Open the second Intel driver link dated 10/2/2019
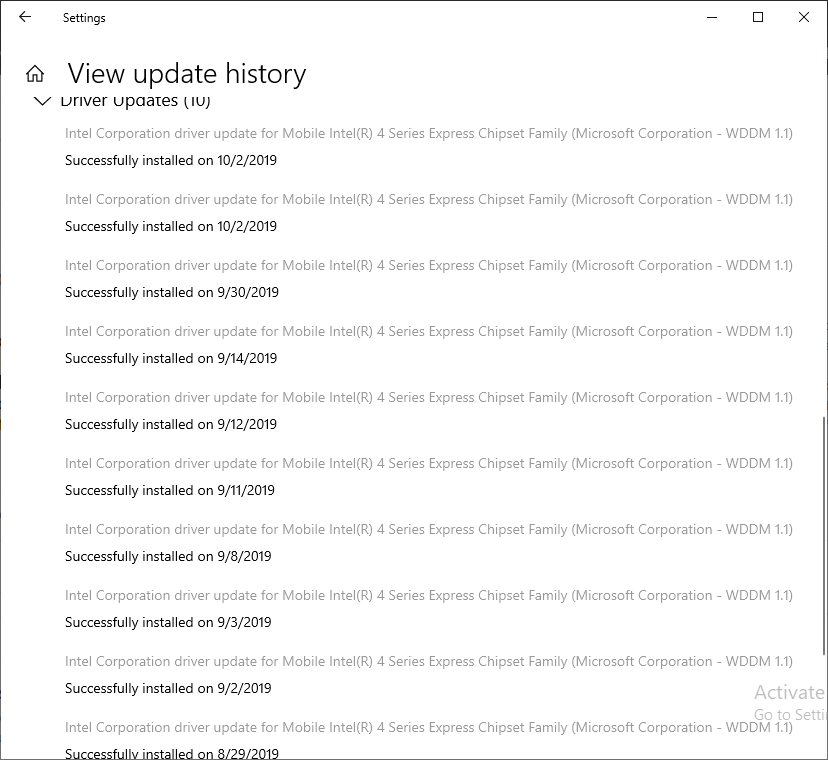 tap(428, 200)
